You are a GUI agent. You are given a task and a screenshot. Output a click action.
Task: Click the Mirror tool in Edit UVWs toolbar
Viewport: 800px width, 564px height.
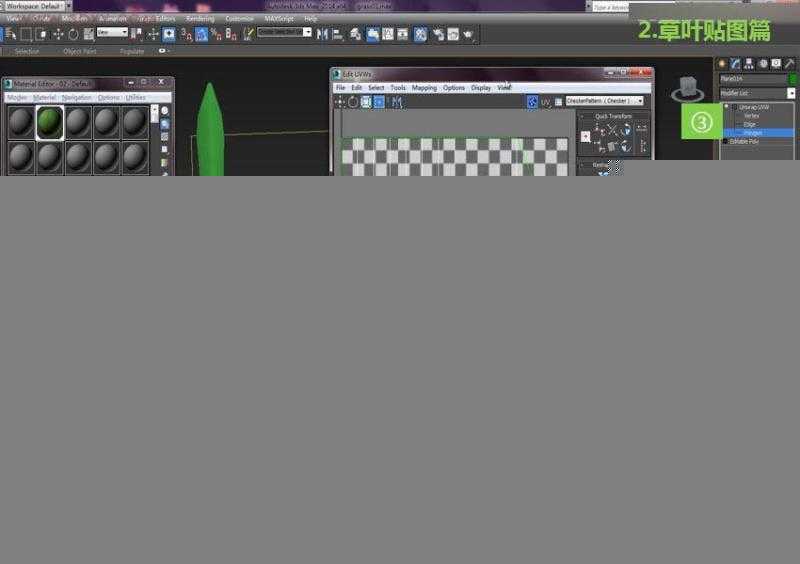coord(397,102)
